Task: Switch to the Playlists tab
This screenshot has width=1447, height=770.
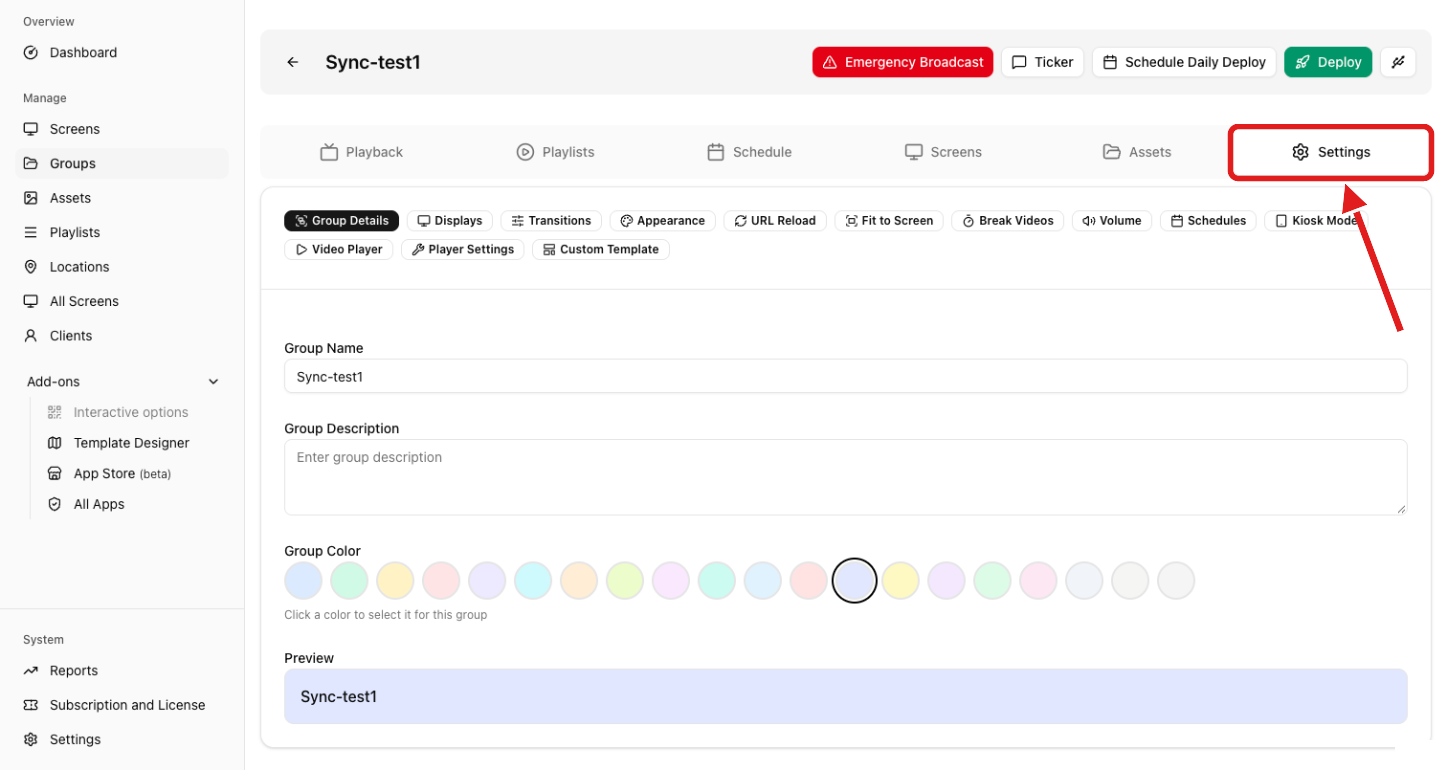Action: pos(555,152)
